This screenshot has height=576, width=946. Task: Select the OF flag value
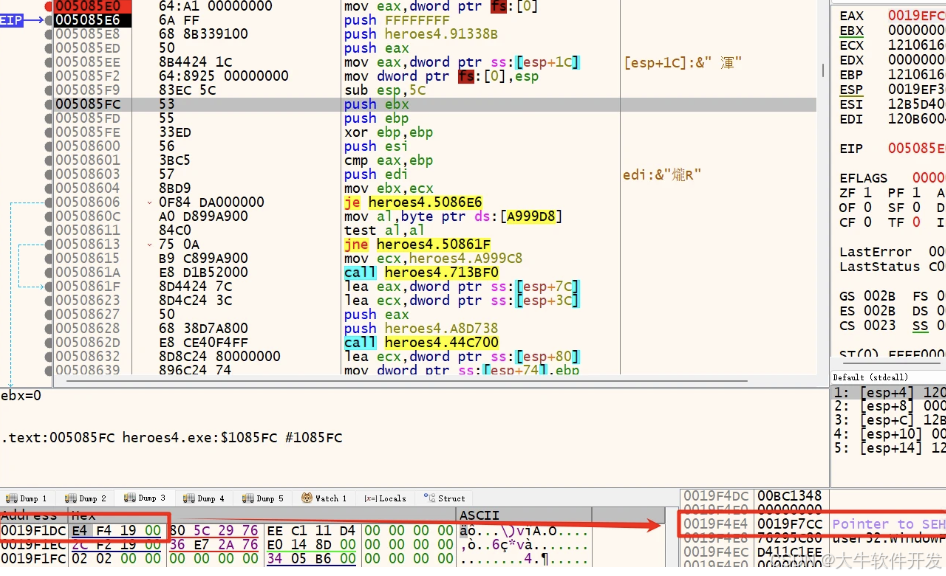868,207
